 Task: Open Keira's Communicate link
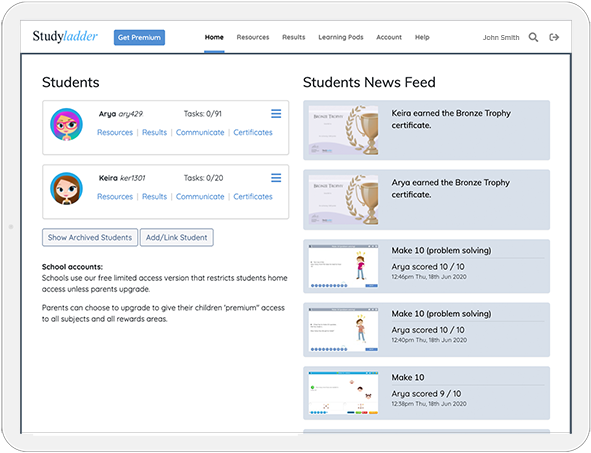click(x=200, y=196)
